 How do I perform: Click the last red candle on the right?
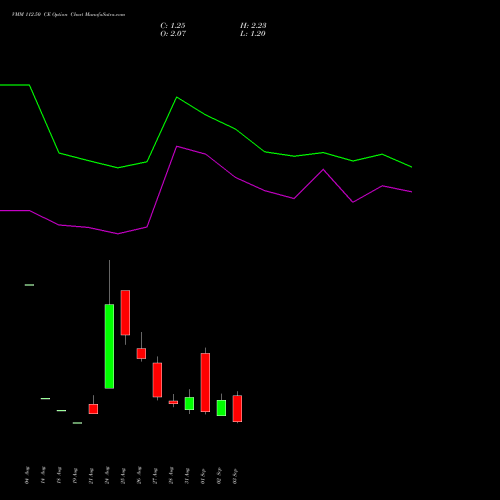point(237,409)
